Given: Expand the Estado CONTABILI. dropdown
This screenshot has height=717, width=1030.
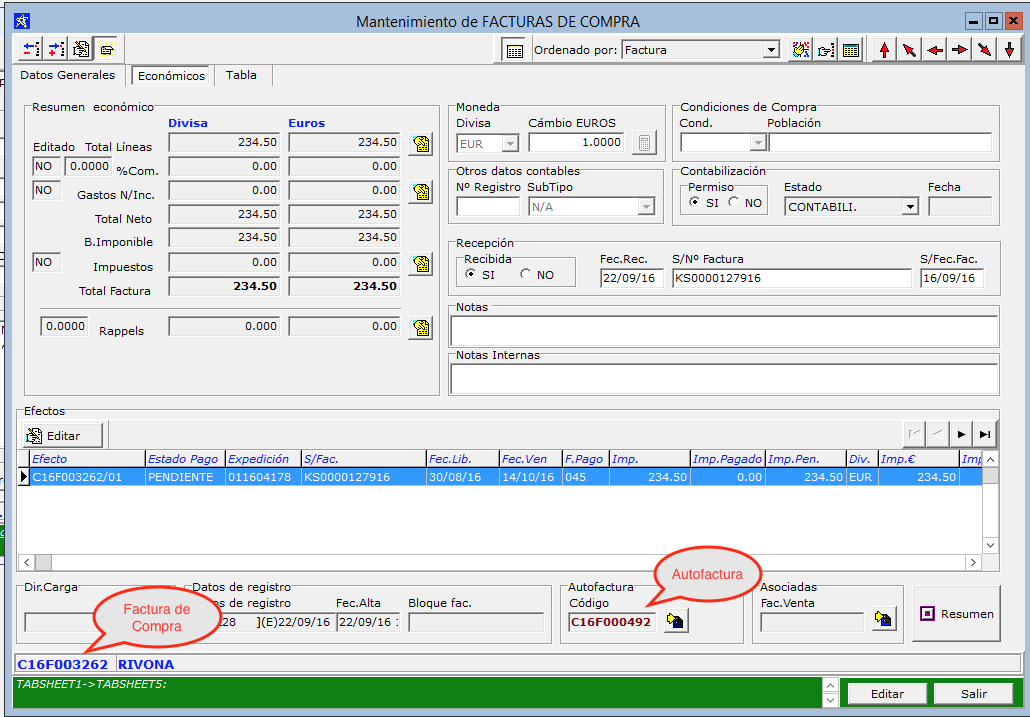Looking at the screenshot, I should coord(909,207).
